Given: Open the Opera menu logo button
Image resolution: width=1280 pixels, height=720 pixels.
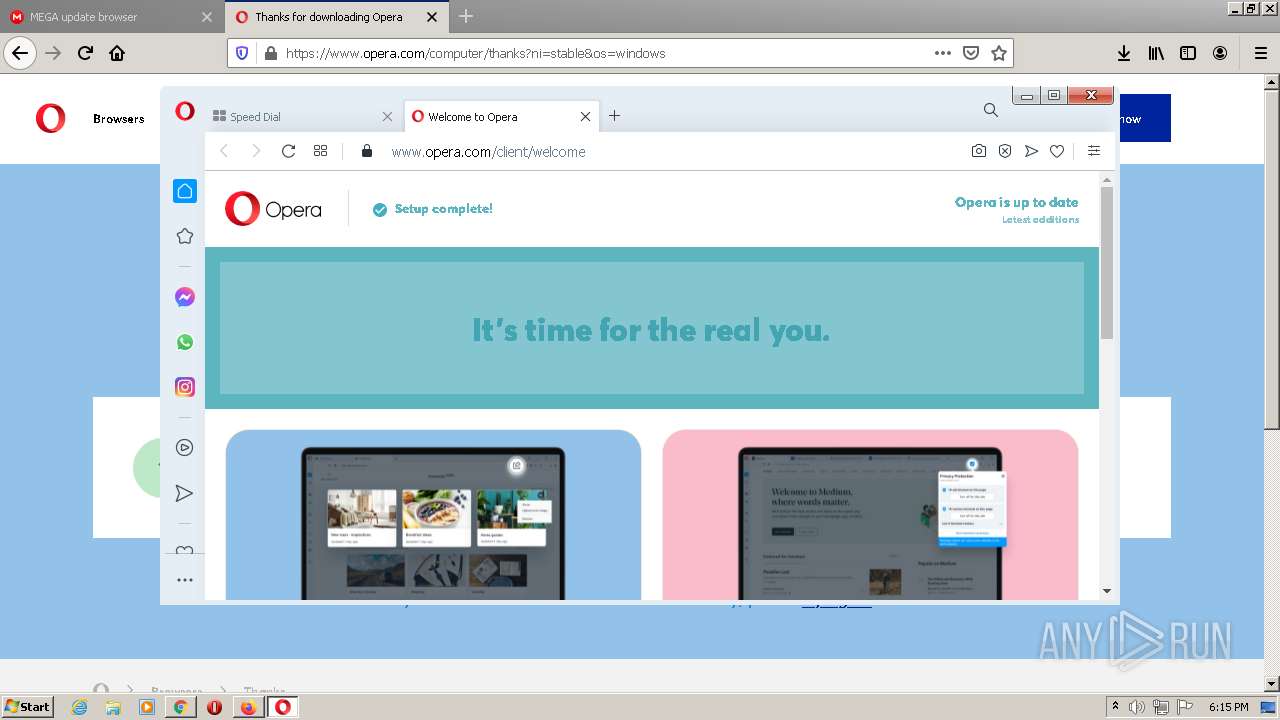Looking at the screenshot, I should click(185, 111).
